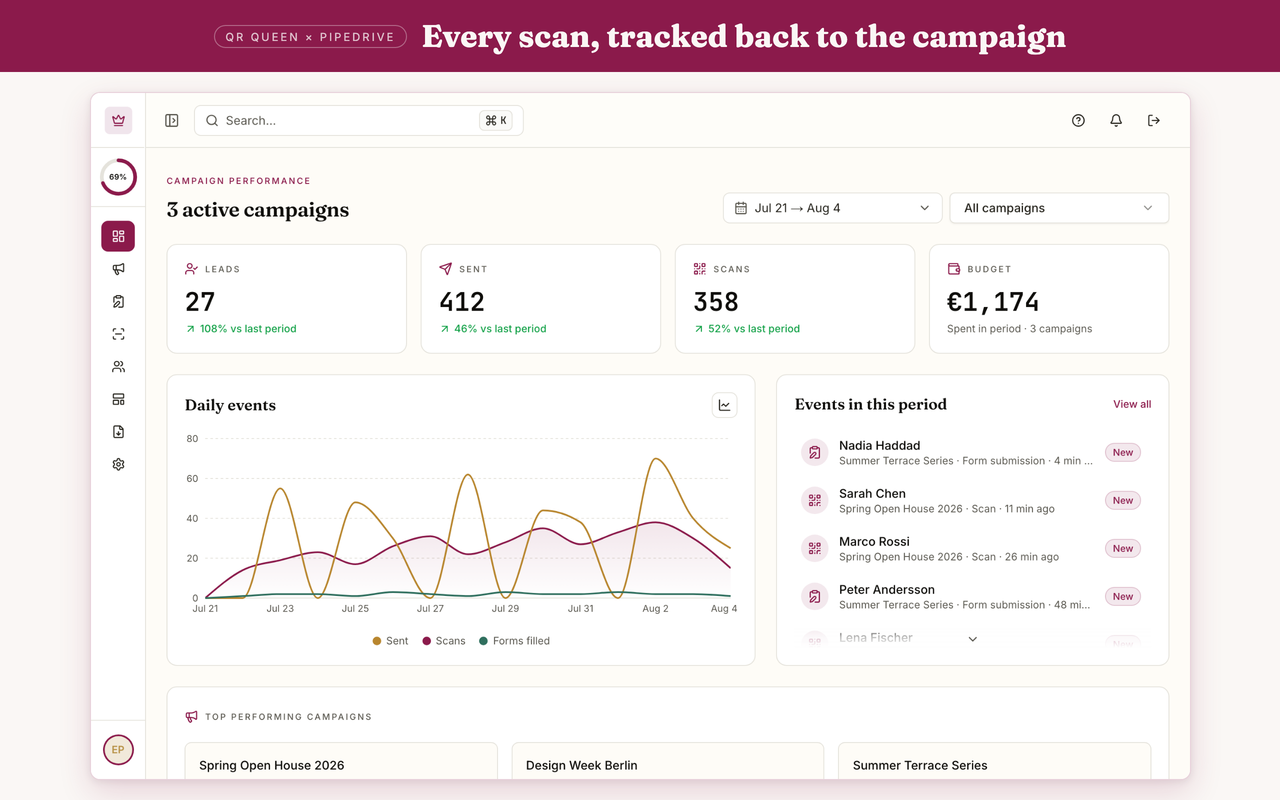
Task: Open the notifications bell icon
Action: pos(1116,120)
